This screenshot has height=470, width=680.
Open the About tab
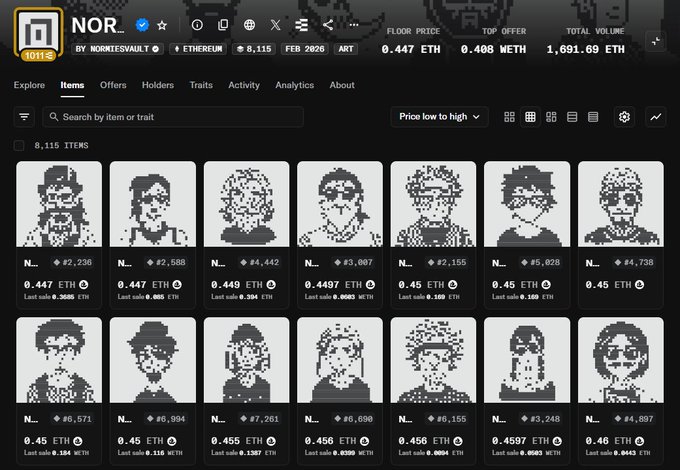tap(342, 85)
